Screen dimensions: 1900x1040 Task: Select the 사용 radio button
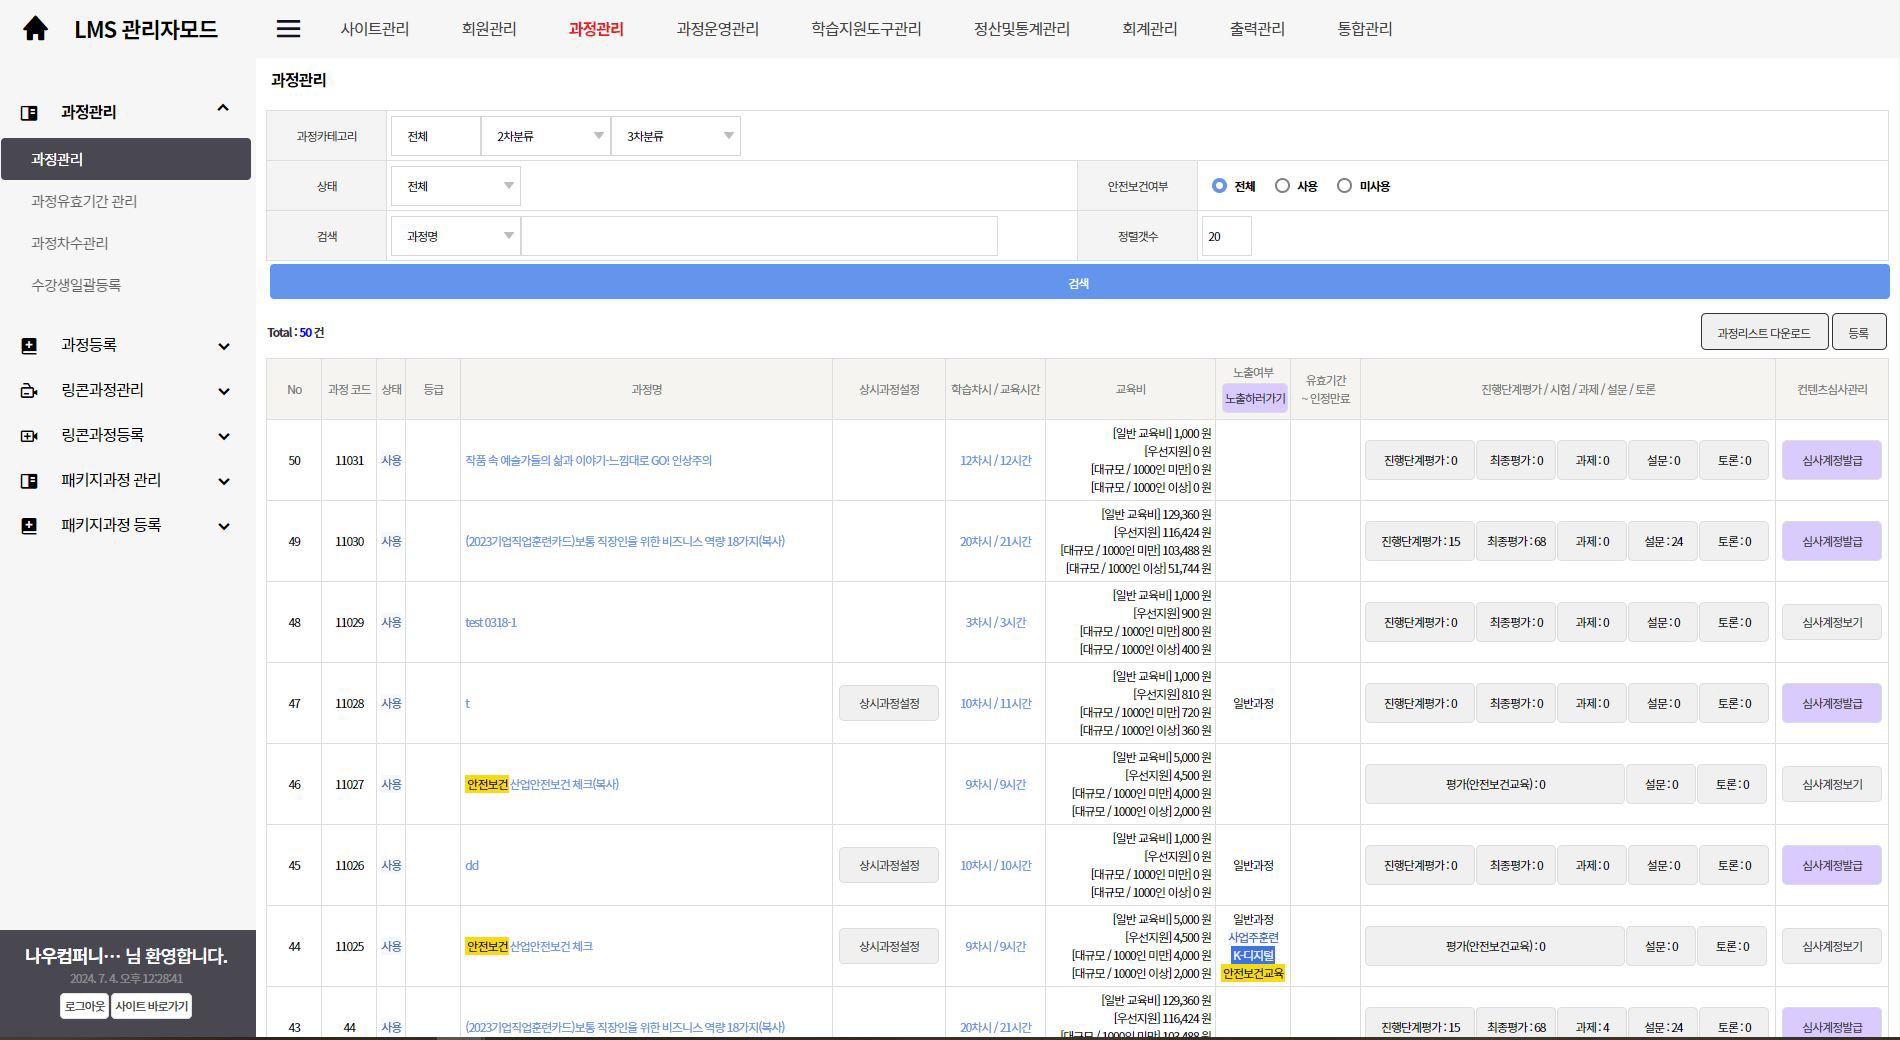coord(1282,186)
